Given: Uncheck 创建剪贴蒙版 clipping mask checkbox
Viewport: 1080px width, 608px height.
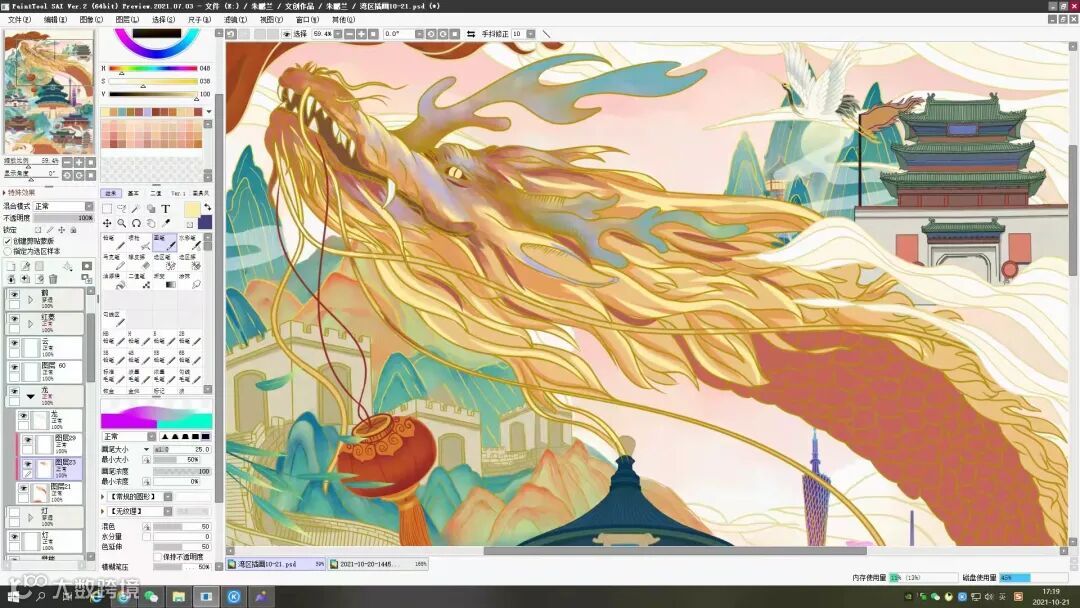Looking at the screenshot, I should [x=8, y=241].
